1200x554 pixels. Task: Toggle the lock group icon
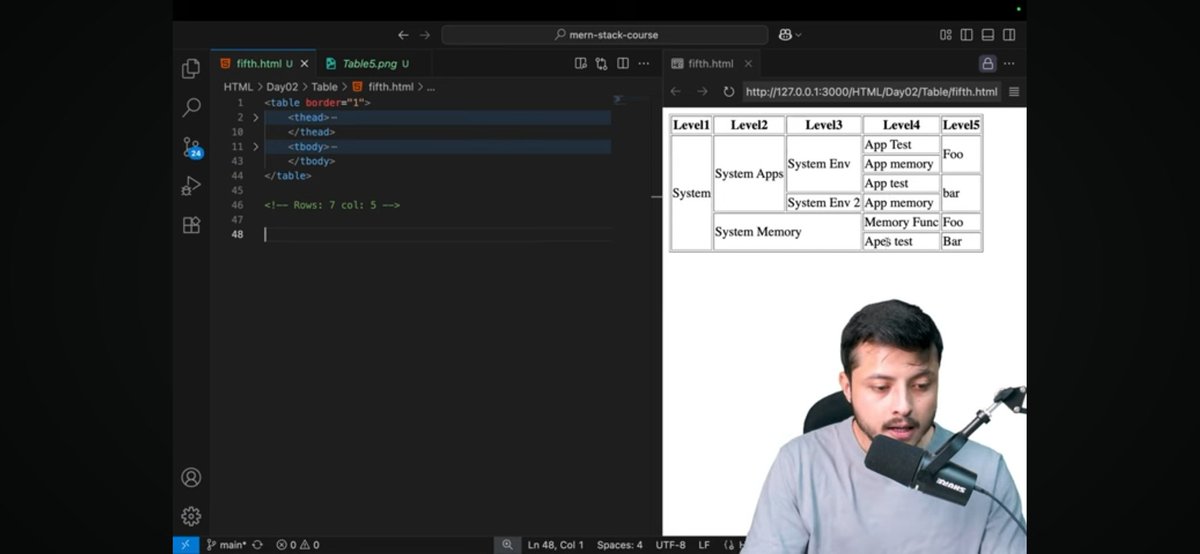pyautogui.click(x=987, y=63)
